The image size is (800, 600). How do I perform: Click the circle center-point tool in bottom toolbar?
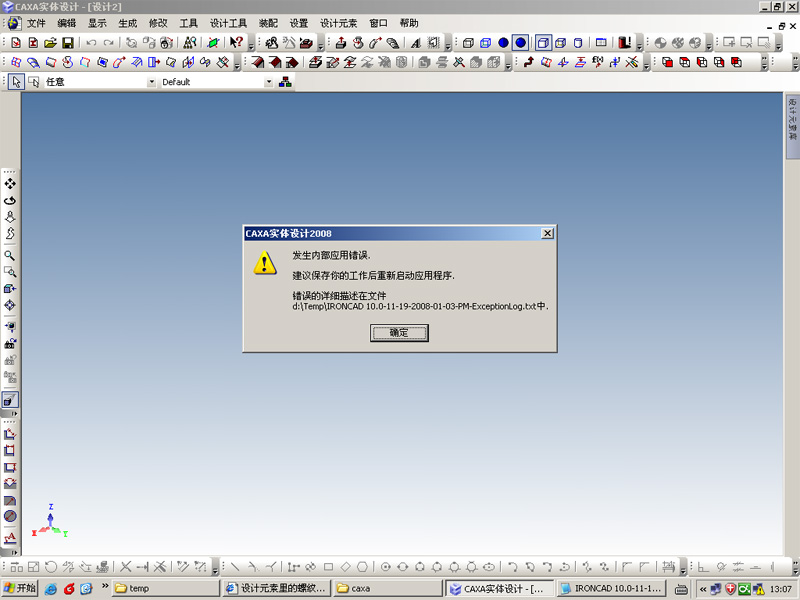pos(386,566)
